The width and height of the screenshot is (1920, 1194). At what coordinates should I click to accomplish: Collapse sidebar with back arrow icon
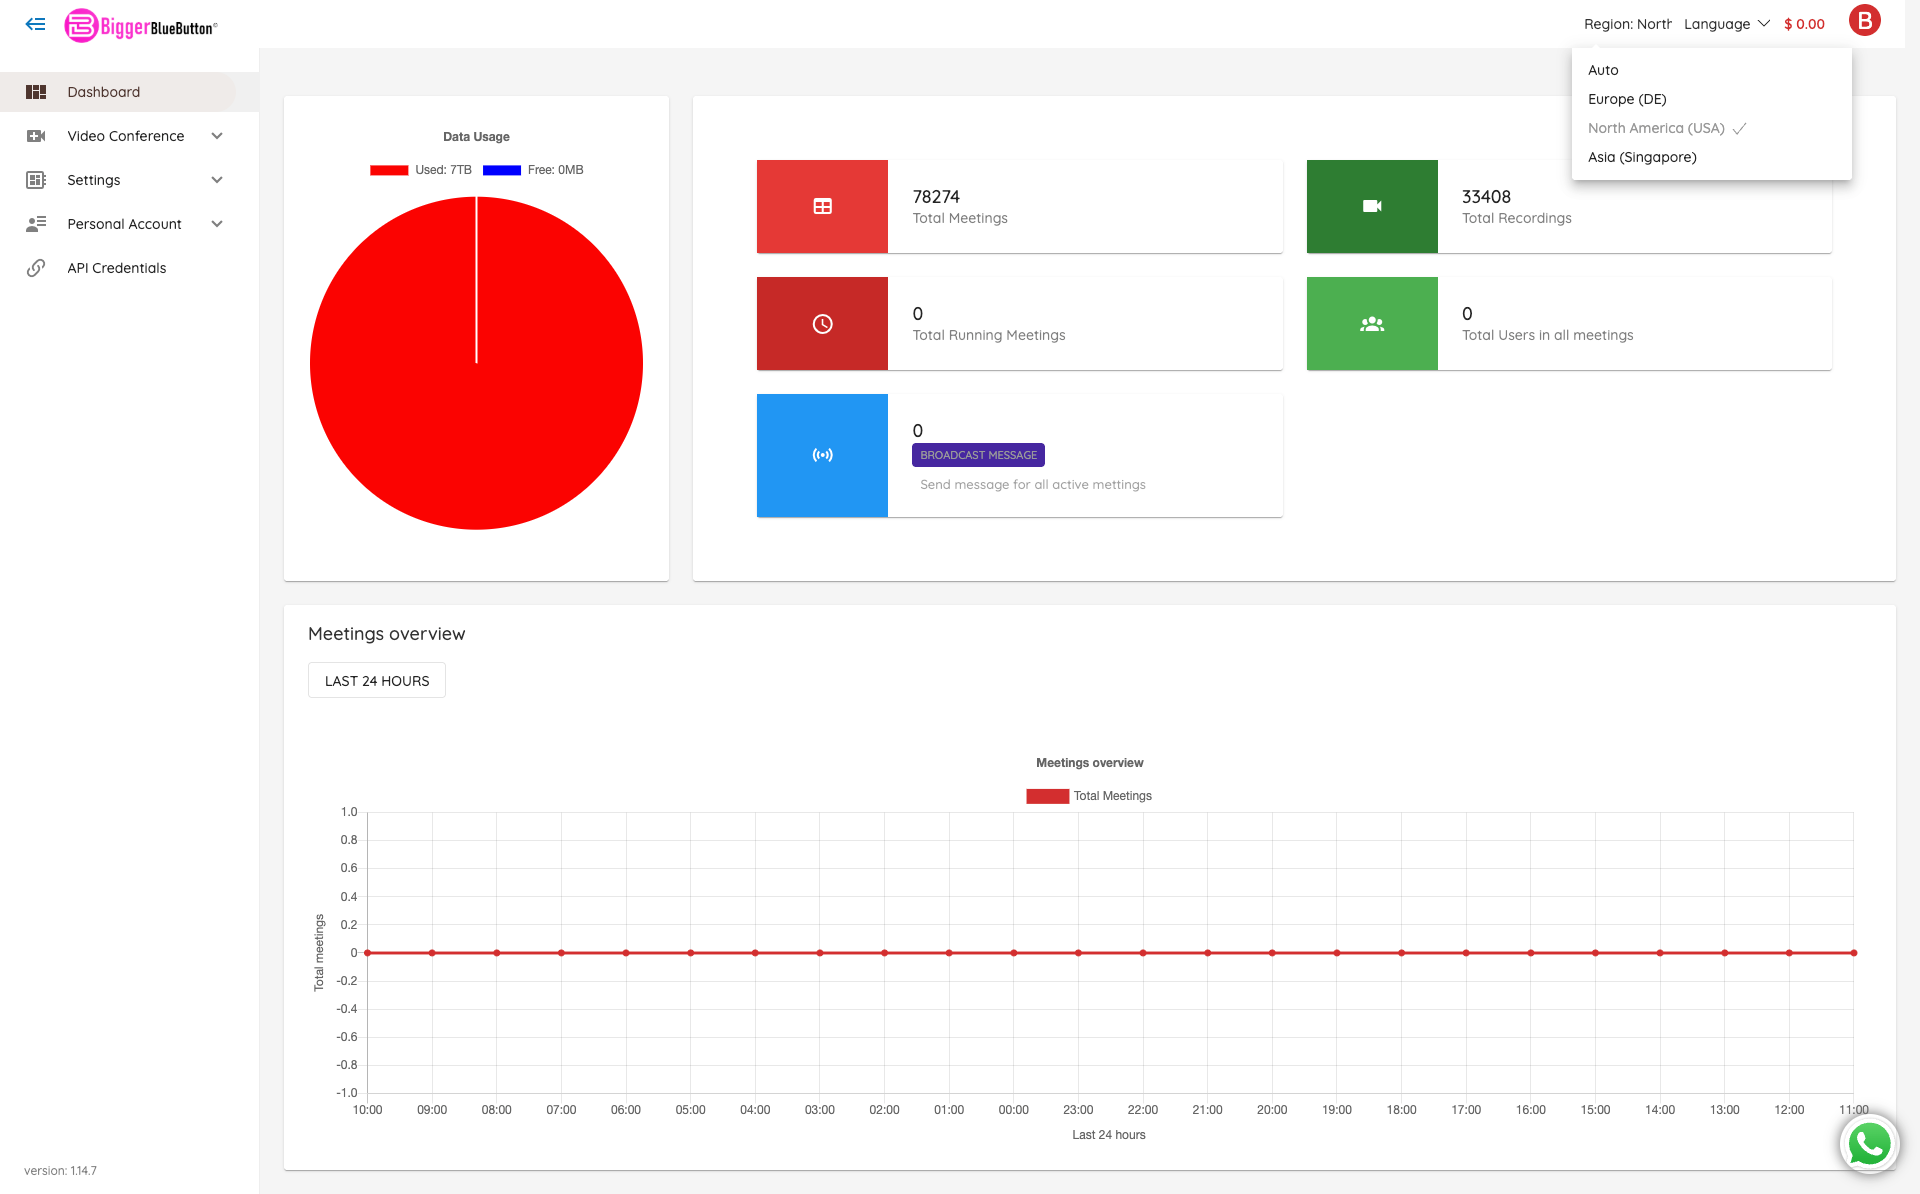(35, 24)
